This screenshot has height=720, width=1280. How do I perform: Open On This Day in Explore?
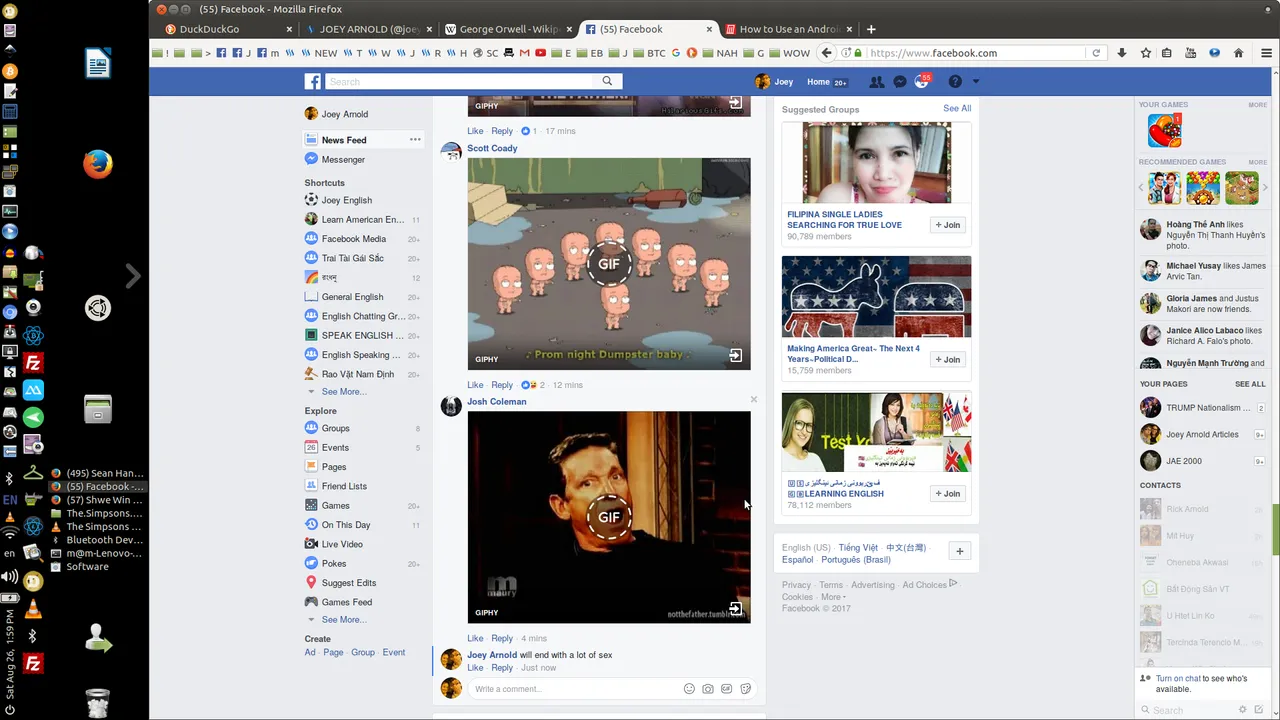pyautogui.click(x=346, y=525)
